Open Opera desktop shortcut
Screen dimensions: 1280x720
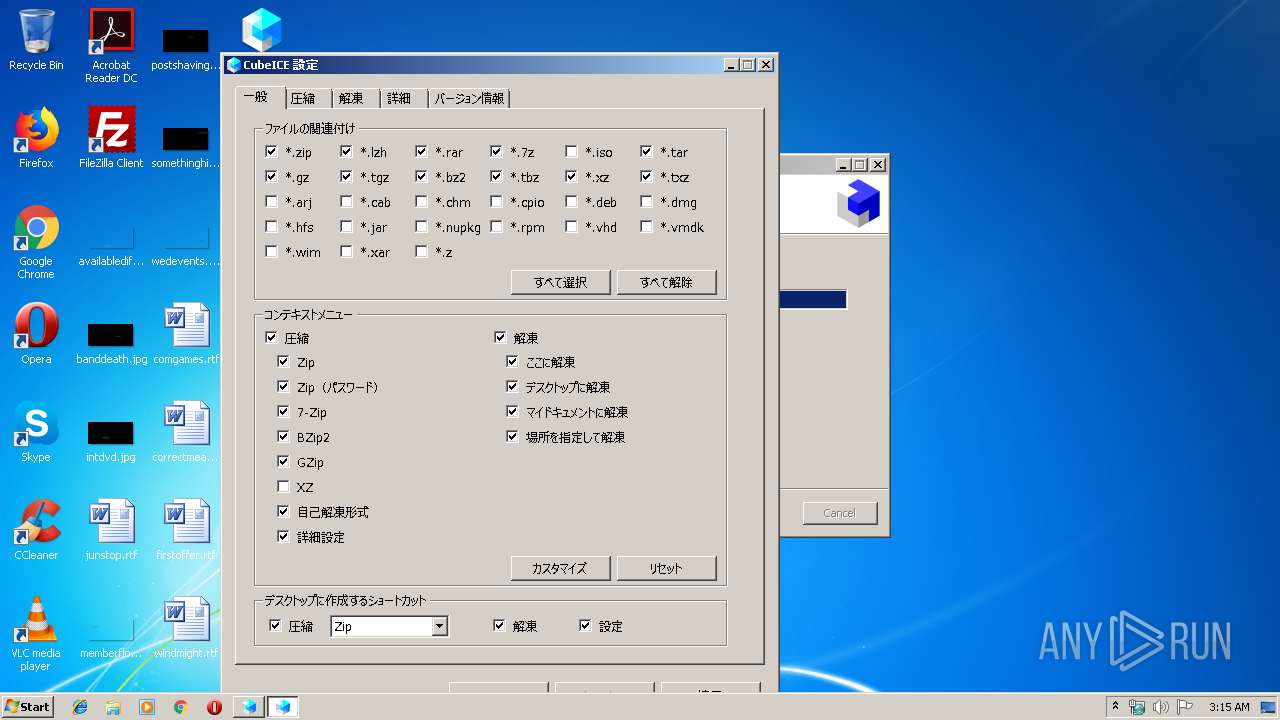[36, 334]
